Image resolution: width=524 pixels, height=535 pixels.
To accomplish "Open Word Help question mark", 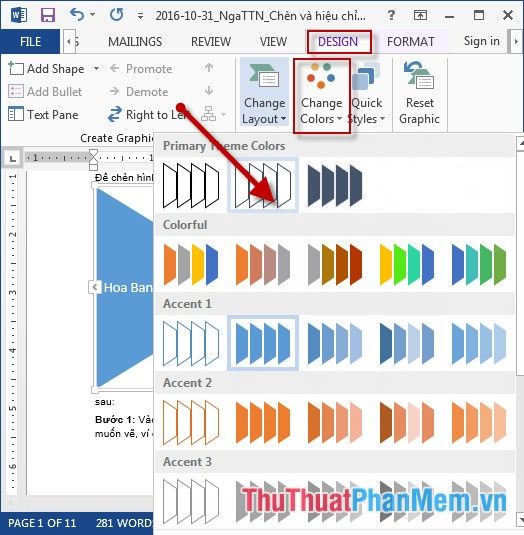I will 391,15.
